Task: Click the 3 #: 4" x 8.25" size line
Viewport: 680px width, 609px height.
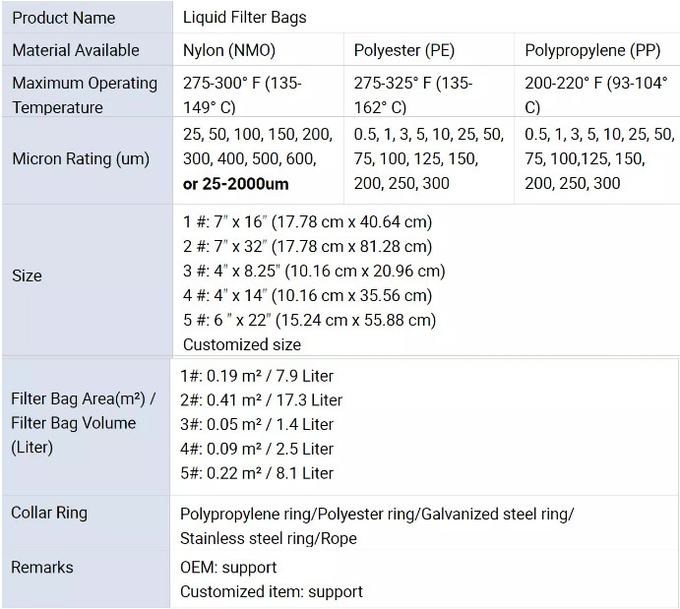Action: (314, 271)
